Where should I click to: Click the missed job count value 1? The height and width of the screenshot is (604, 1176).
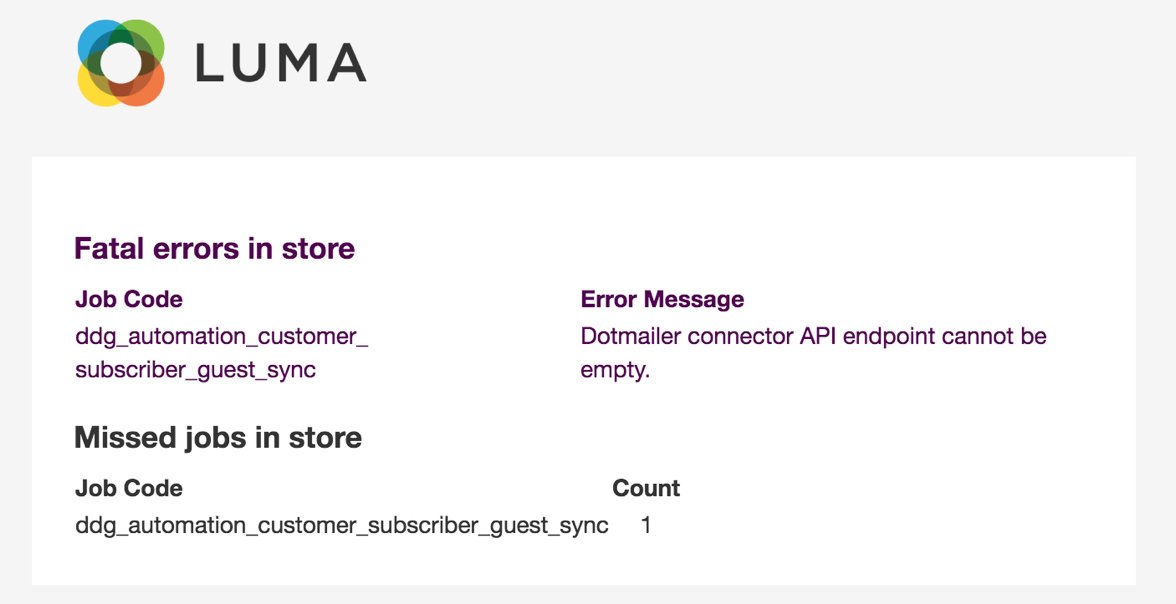click(646, 525)
